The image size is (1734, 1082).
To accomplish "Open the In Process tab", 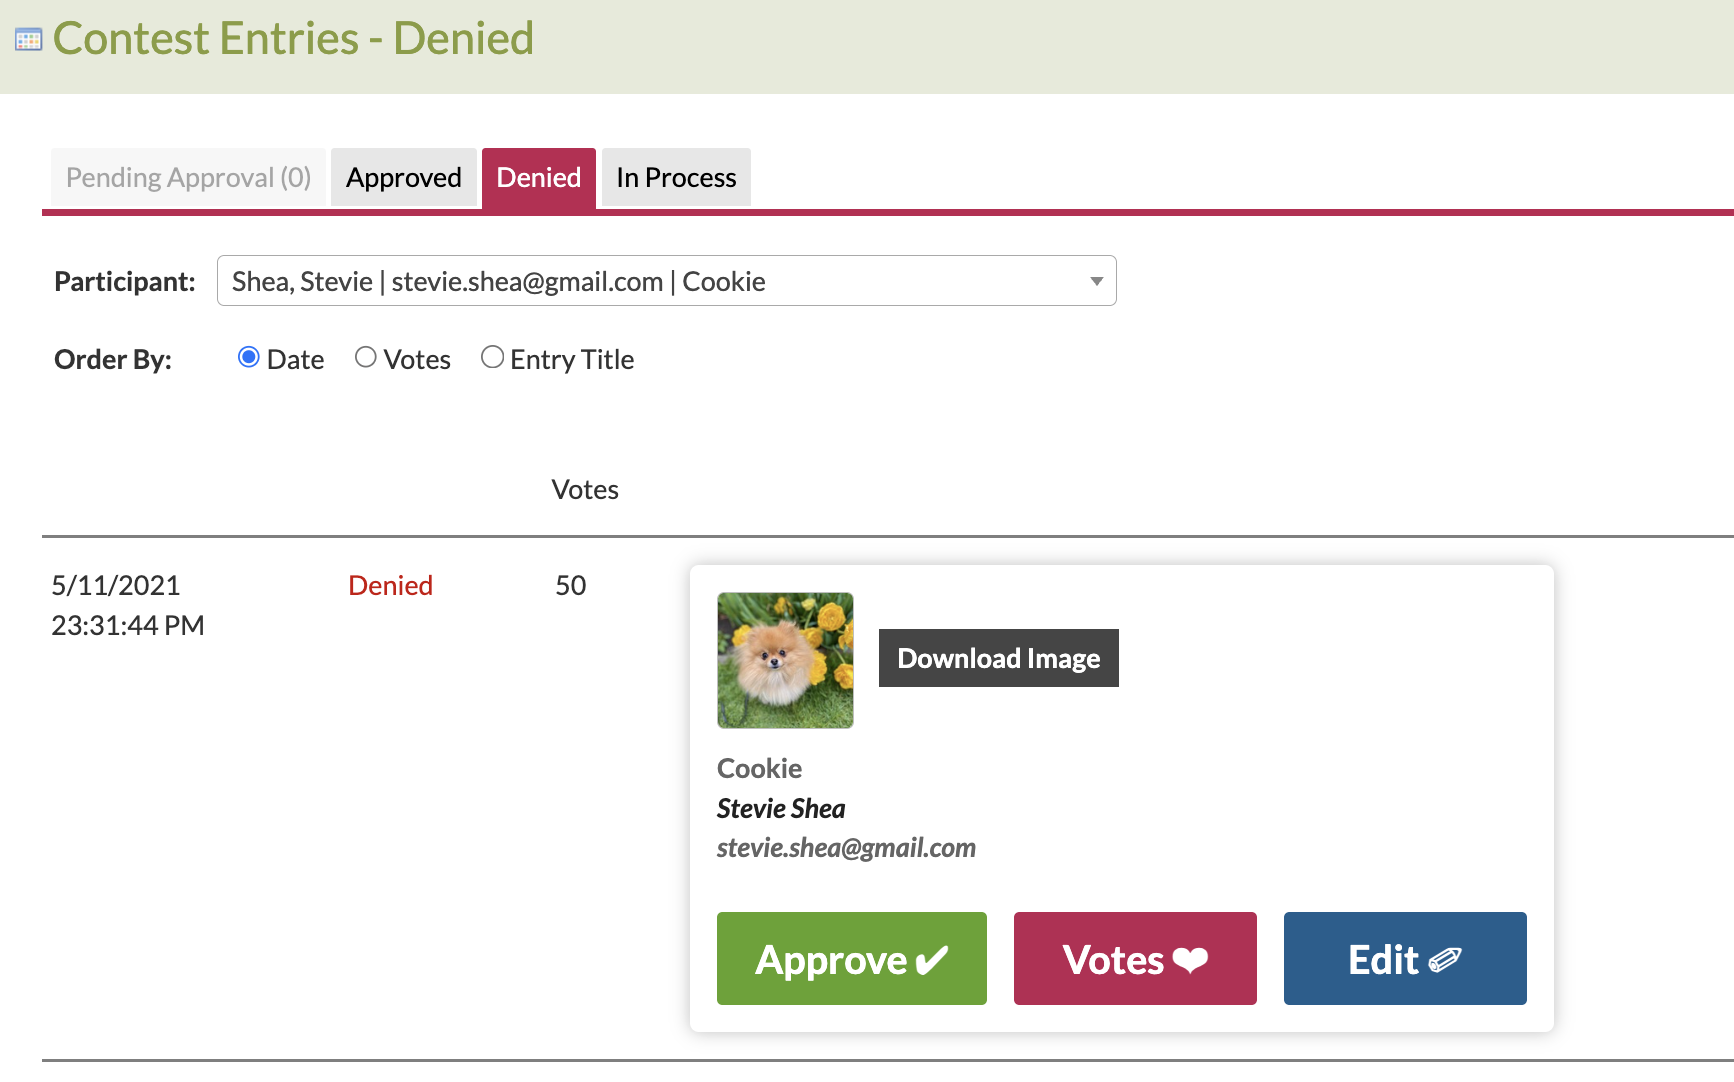I will tap(676, 178).
